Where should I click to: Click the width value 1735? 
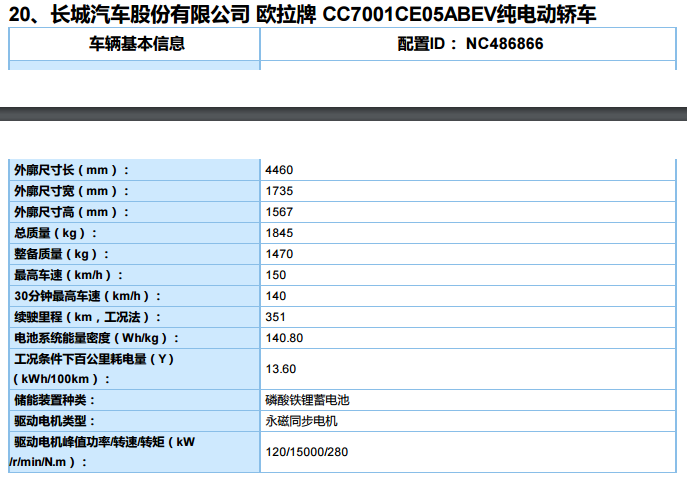pyautogui.click(x=279, y=191)
